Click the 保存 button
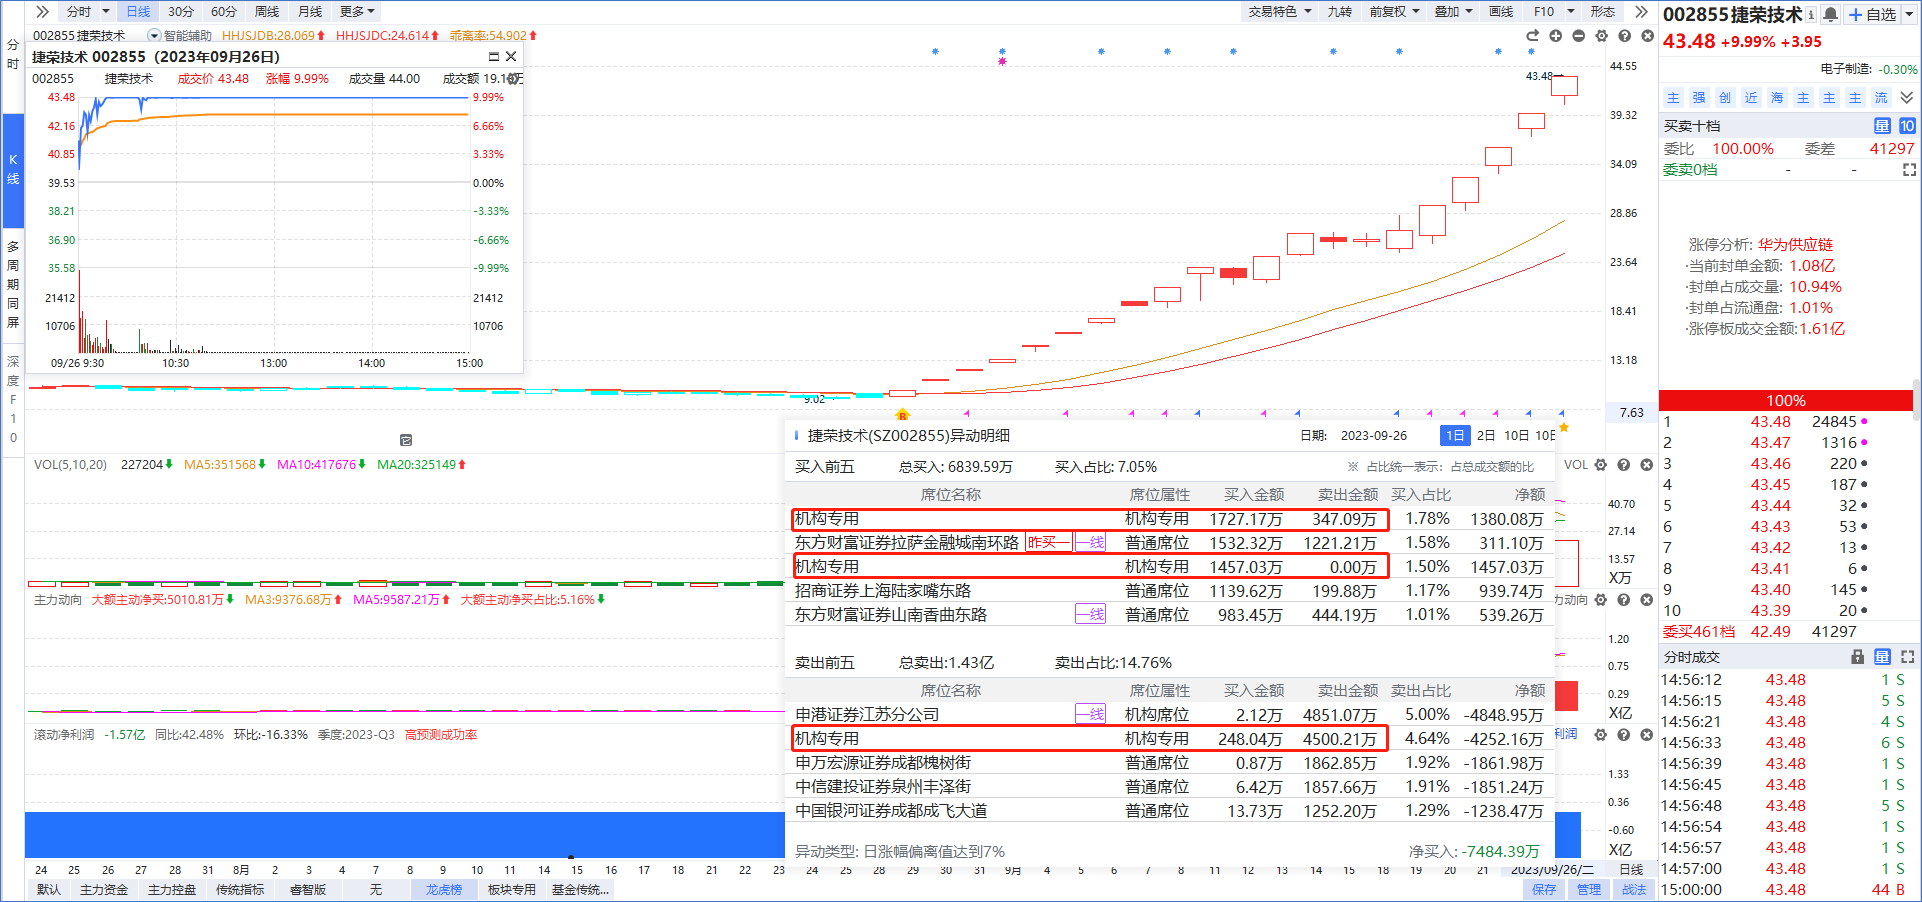1922x902 pixels. [1544, 889]
